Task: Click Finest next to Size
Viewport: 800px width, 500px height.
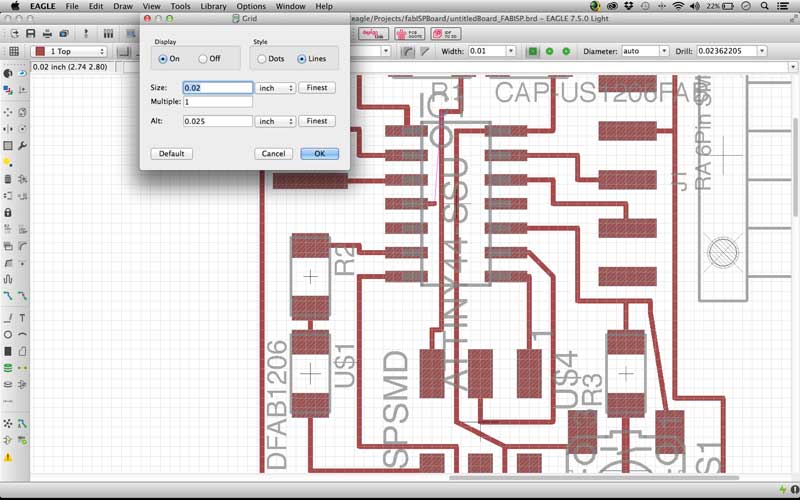Action: (x=317, y=88)
